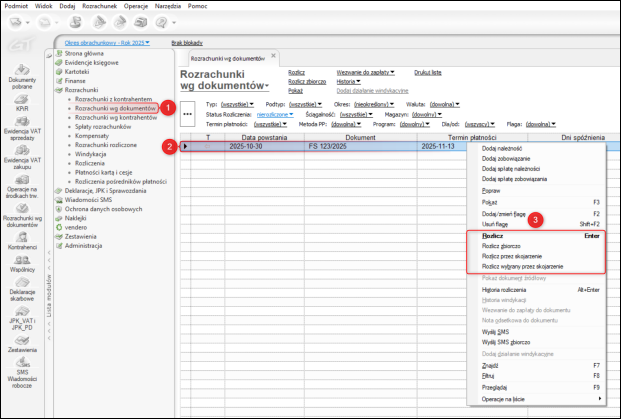This screenshot has height=419, width=621.
Task: Click the three-dots filter button
Action: click(188, 114)
